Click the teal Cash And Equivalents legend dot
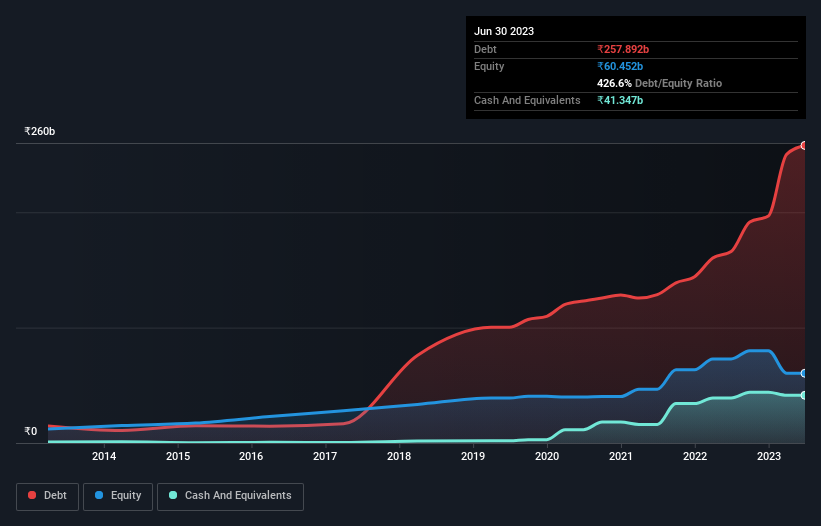 pyautogui.click(x=173, y=495)
